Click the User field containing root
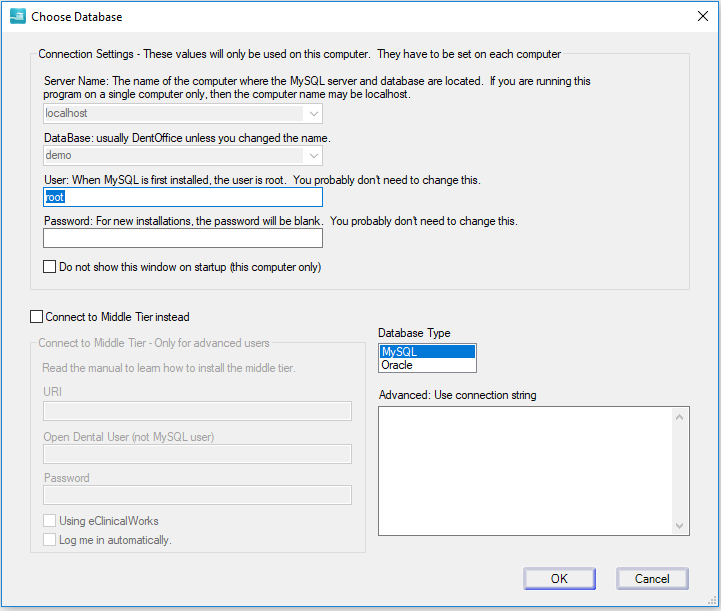 click(x=183, y=197)
